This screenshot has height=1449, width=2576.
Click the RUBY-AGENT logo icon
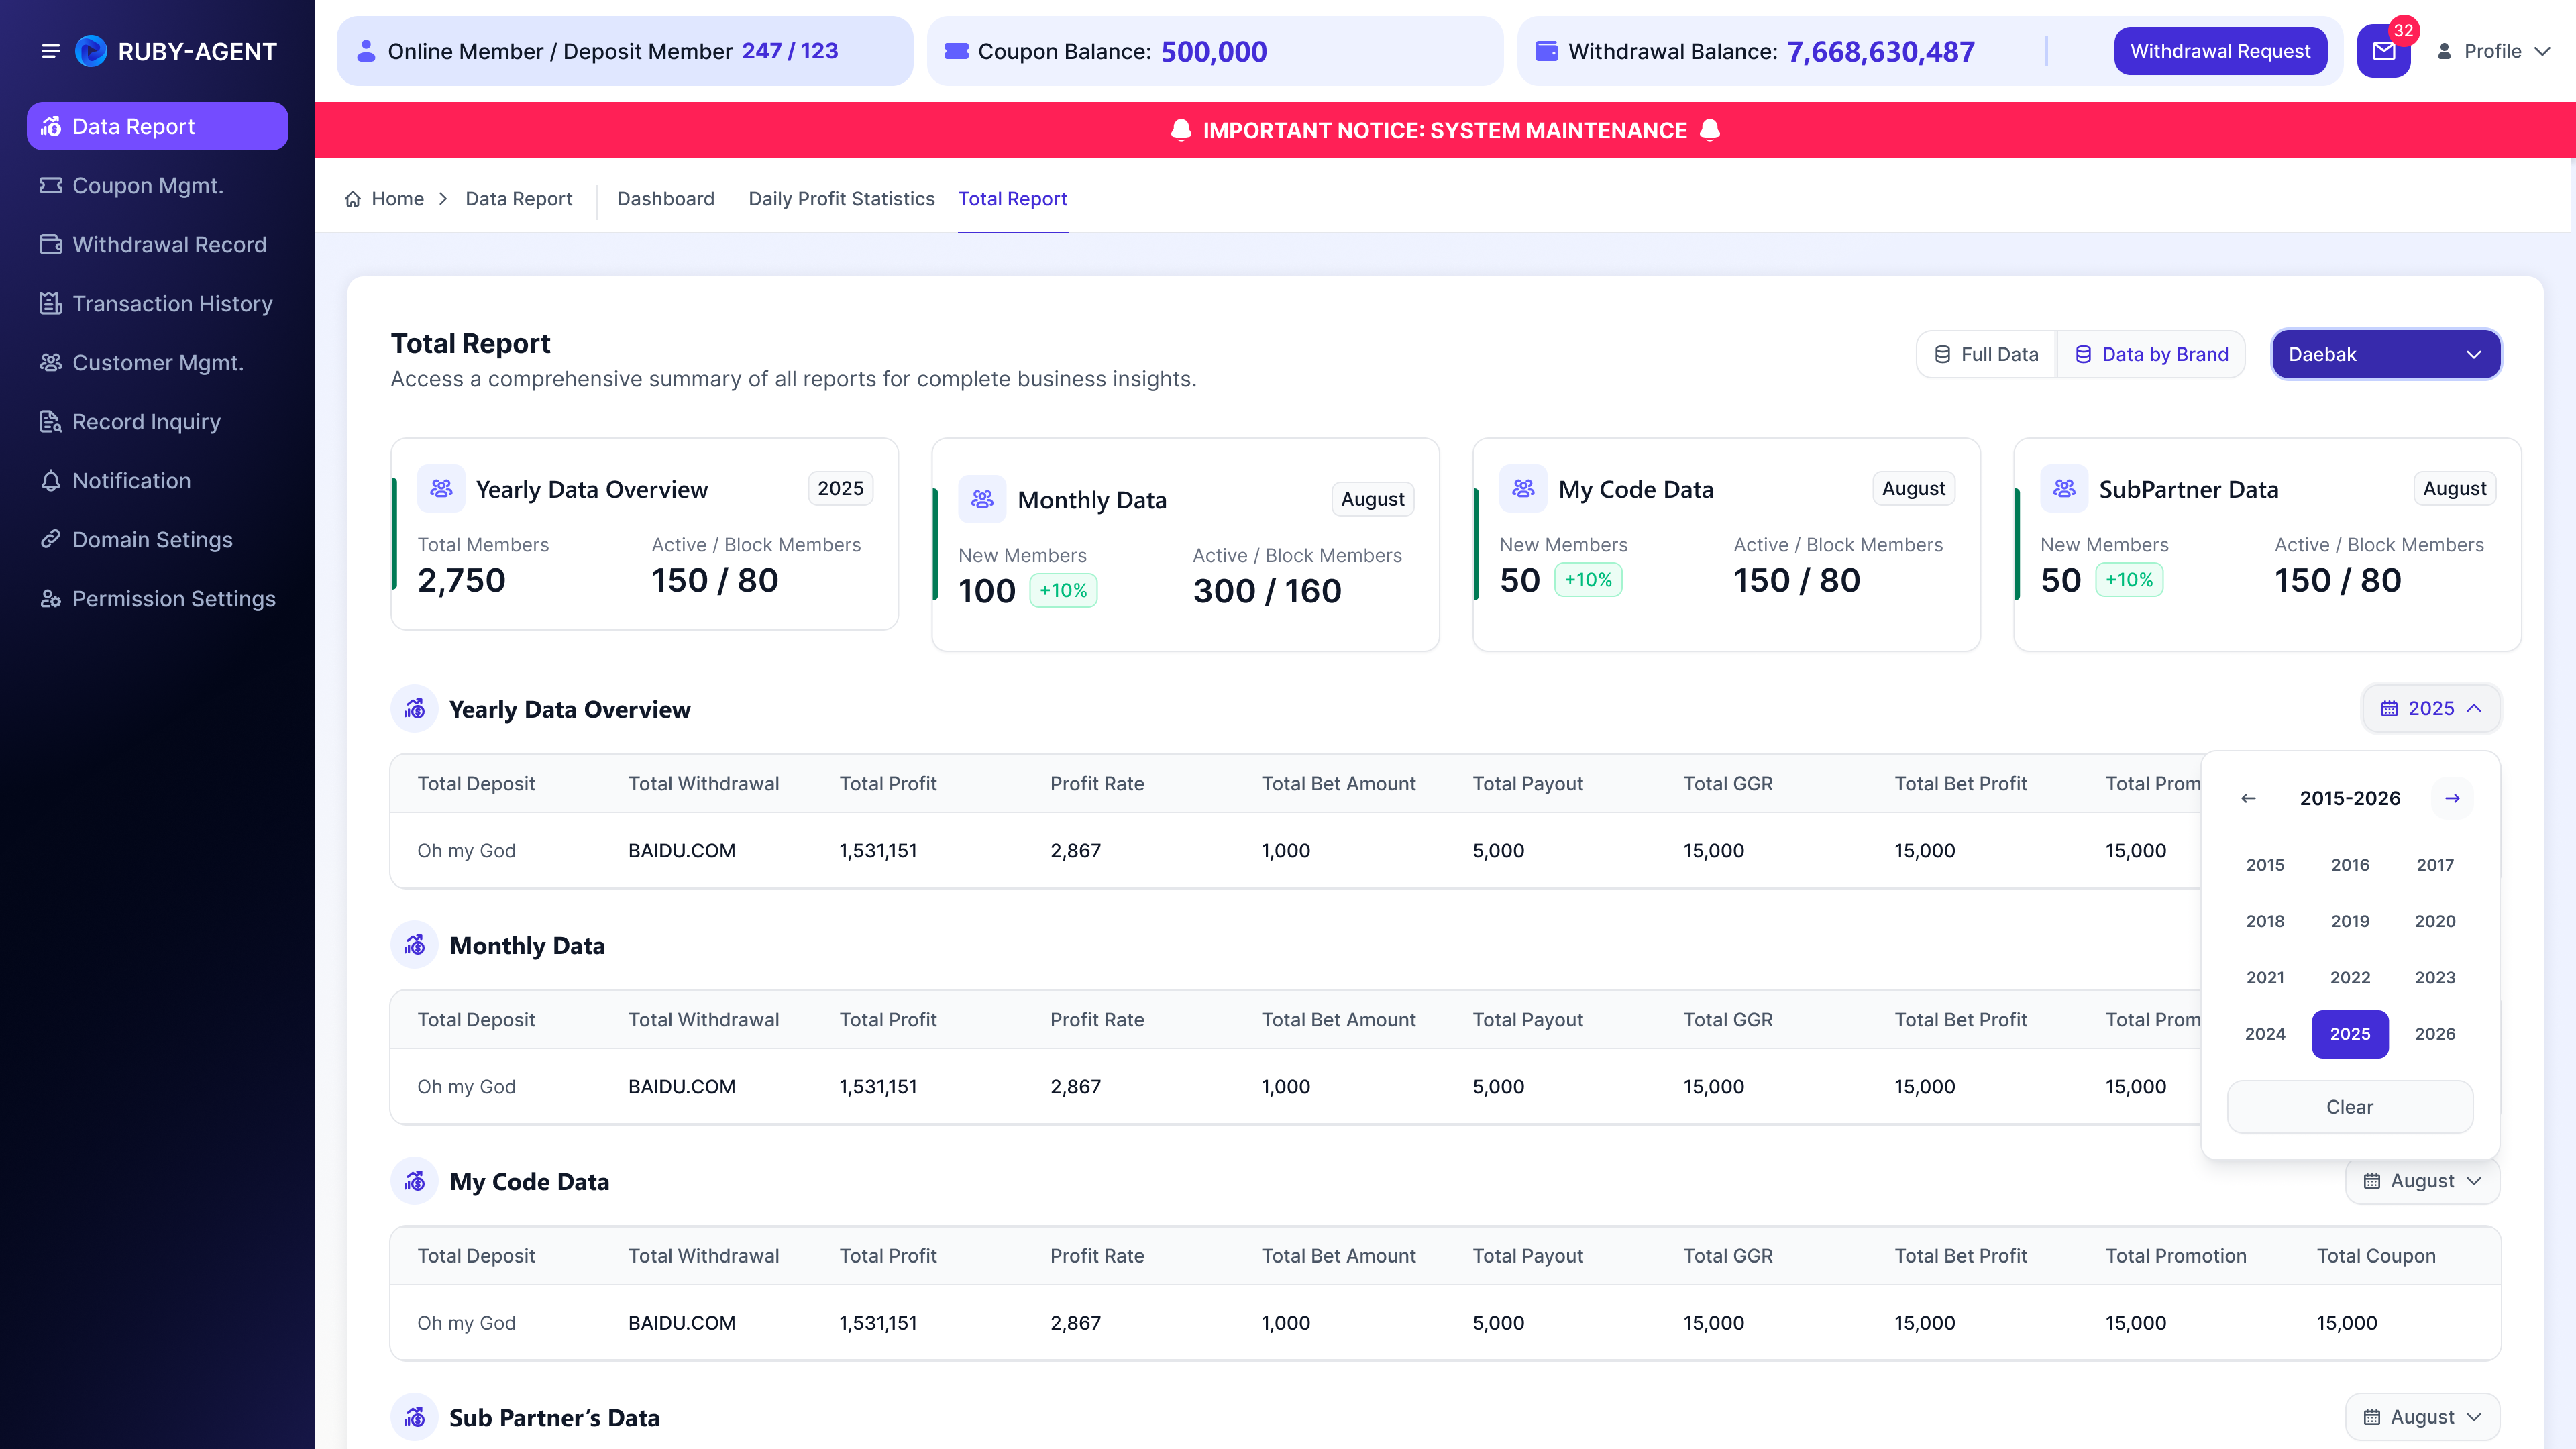pos(91,51)
